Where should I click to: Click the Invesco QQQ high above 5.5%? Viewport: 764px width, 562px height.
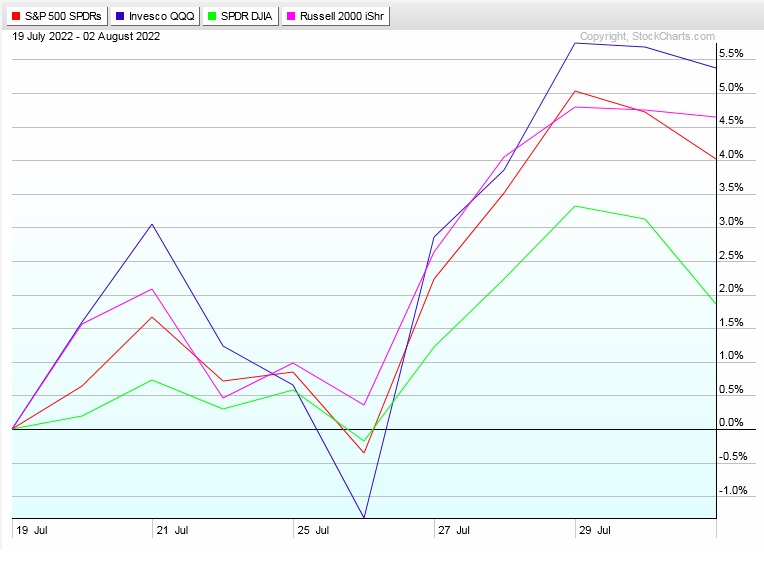pos(575,43)
